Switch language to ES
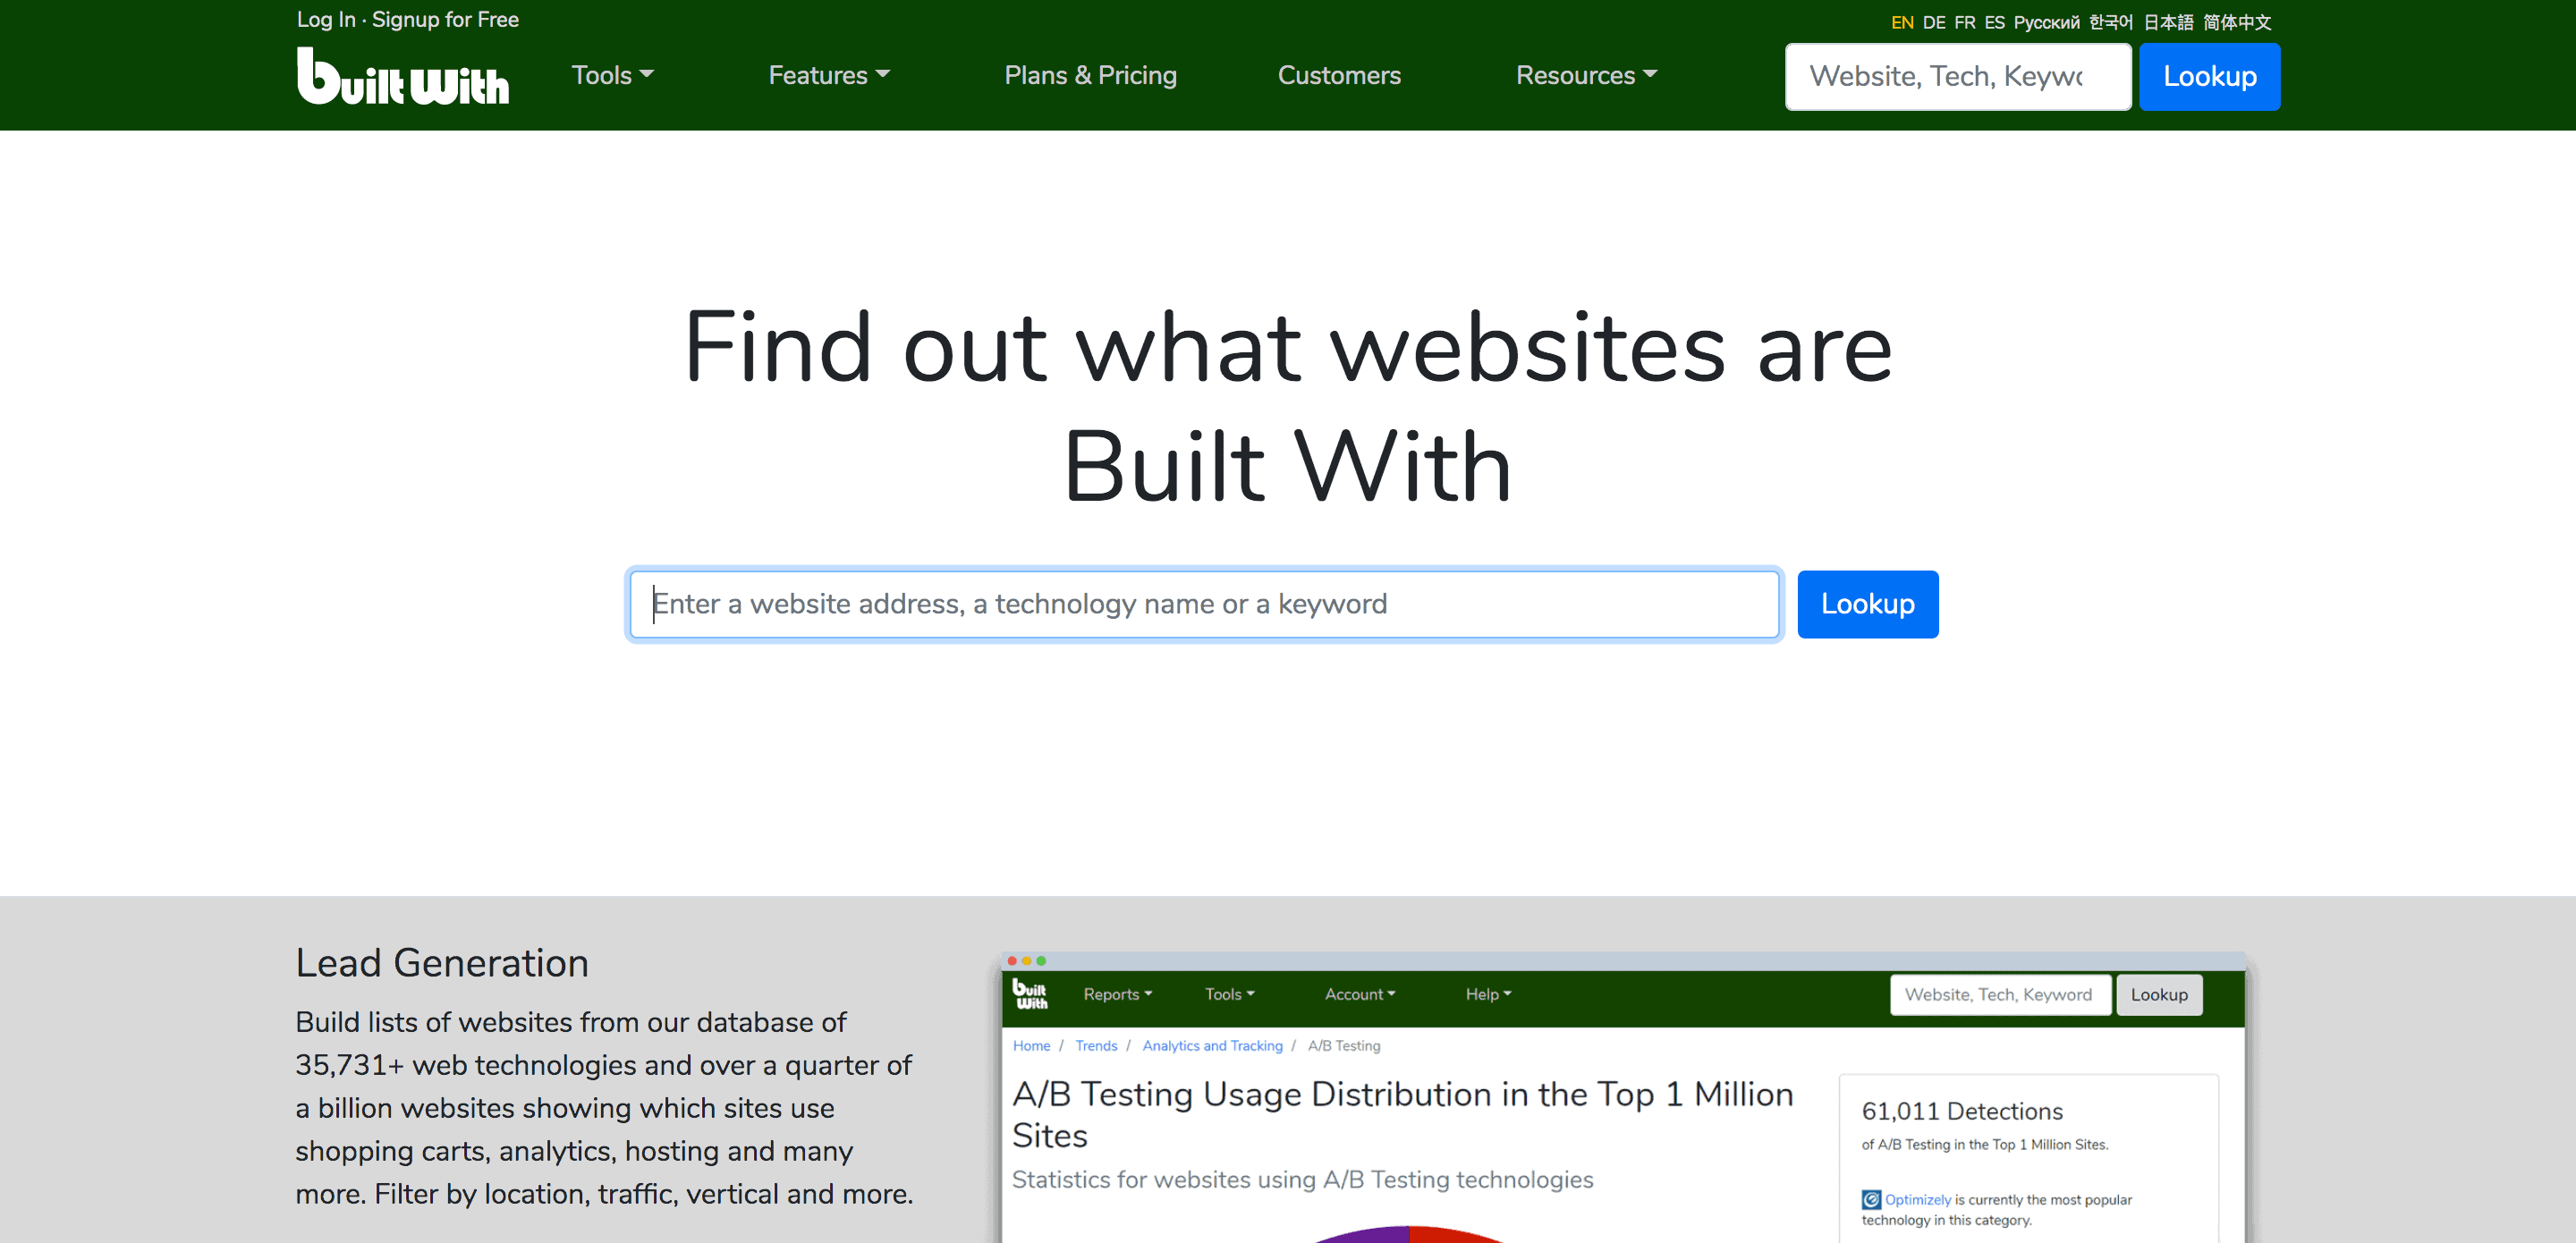2576x1243 pixels. coord(1994,22)
